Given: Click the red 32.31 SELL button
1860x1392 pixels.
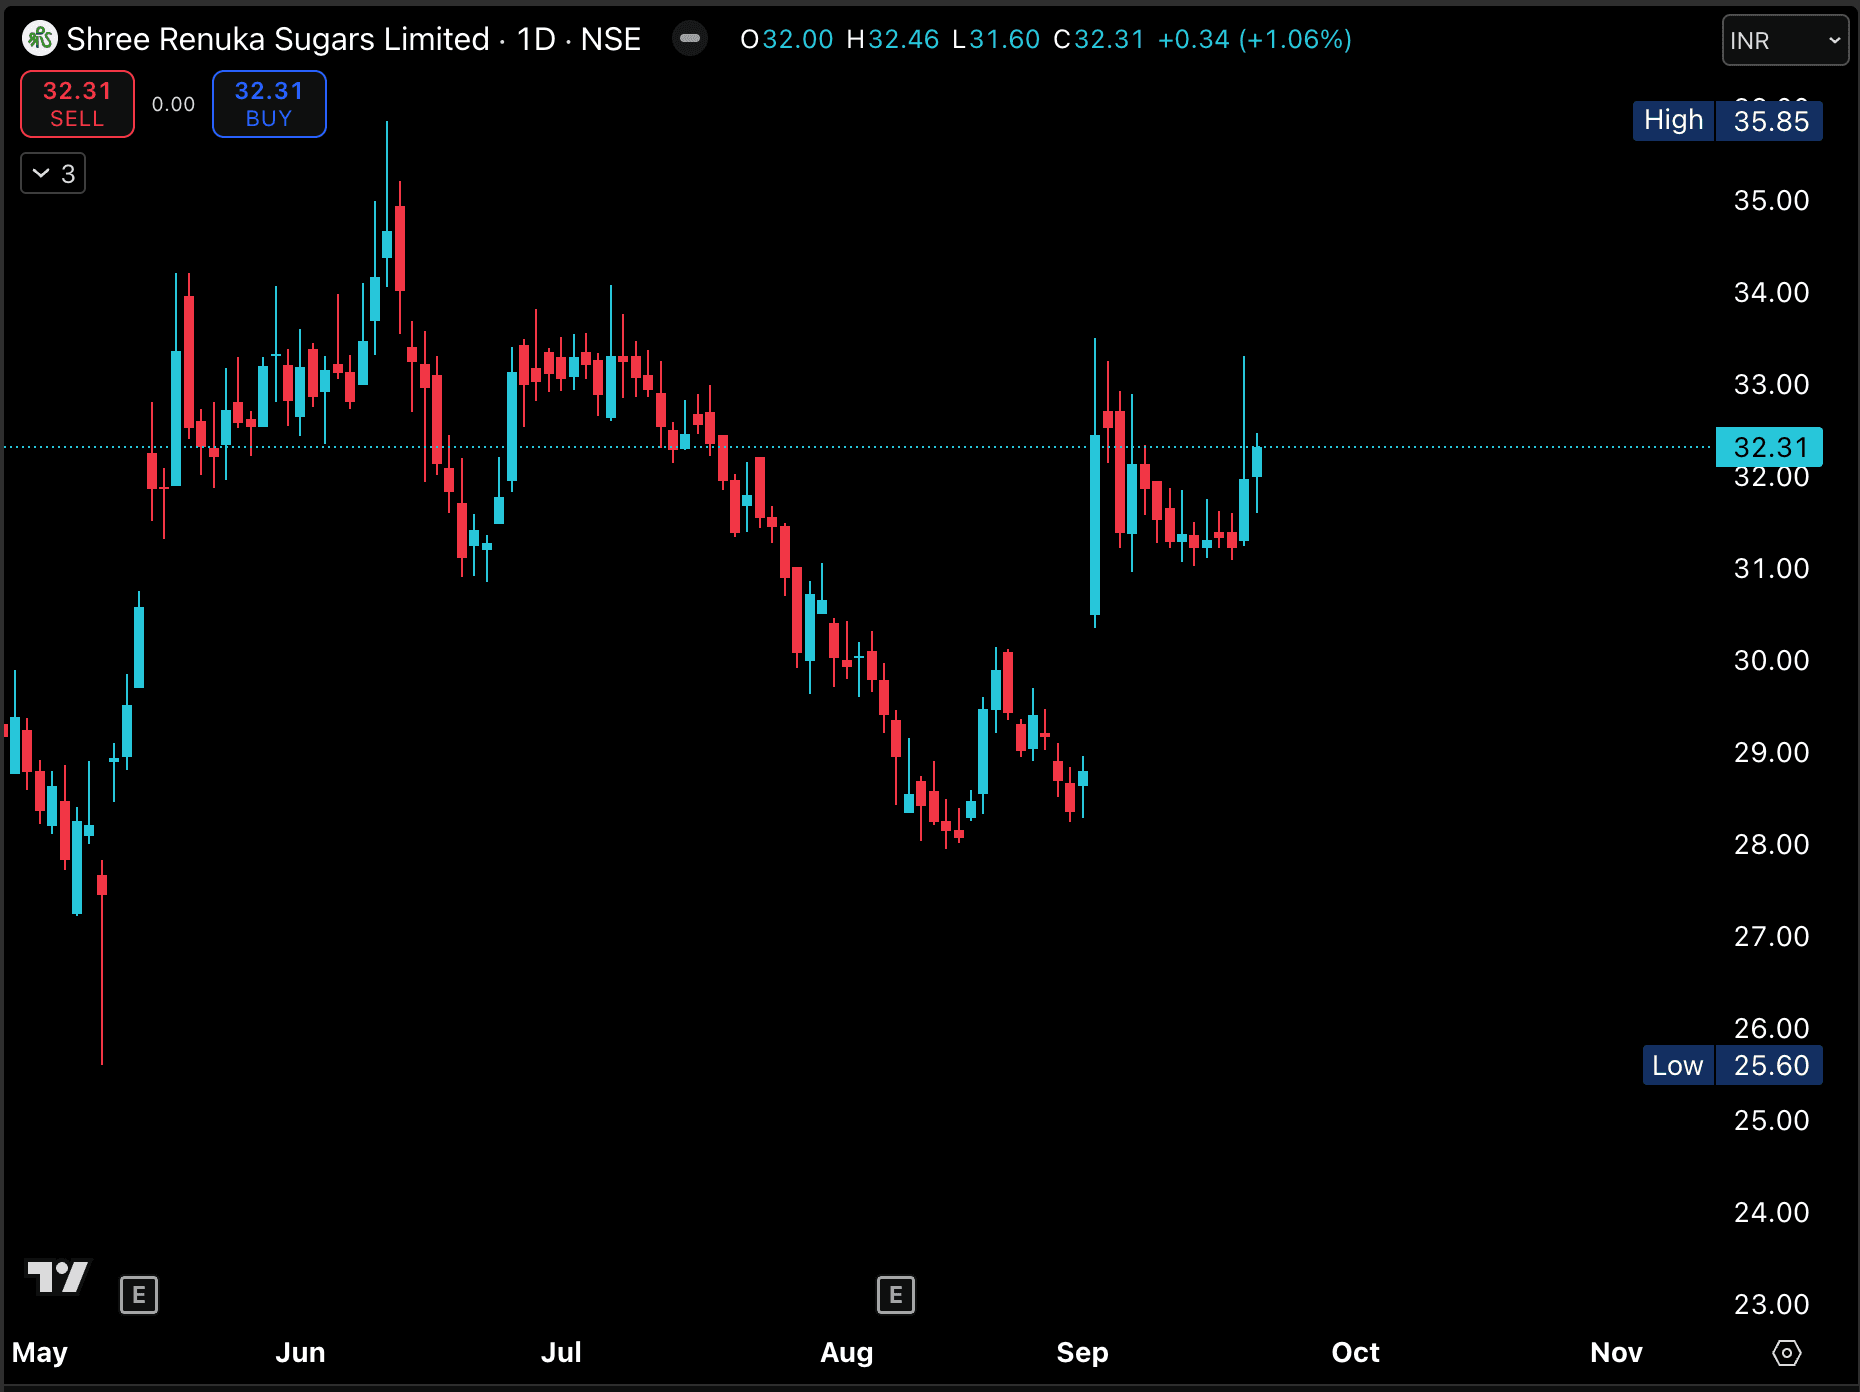Looking at the screenshot, I should (x=77, y=104).
